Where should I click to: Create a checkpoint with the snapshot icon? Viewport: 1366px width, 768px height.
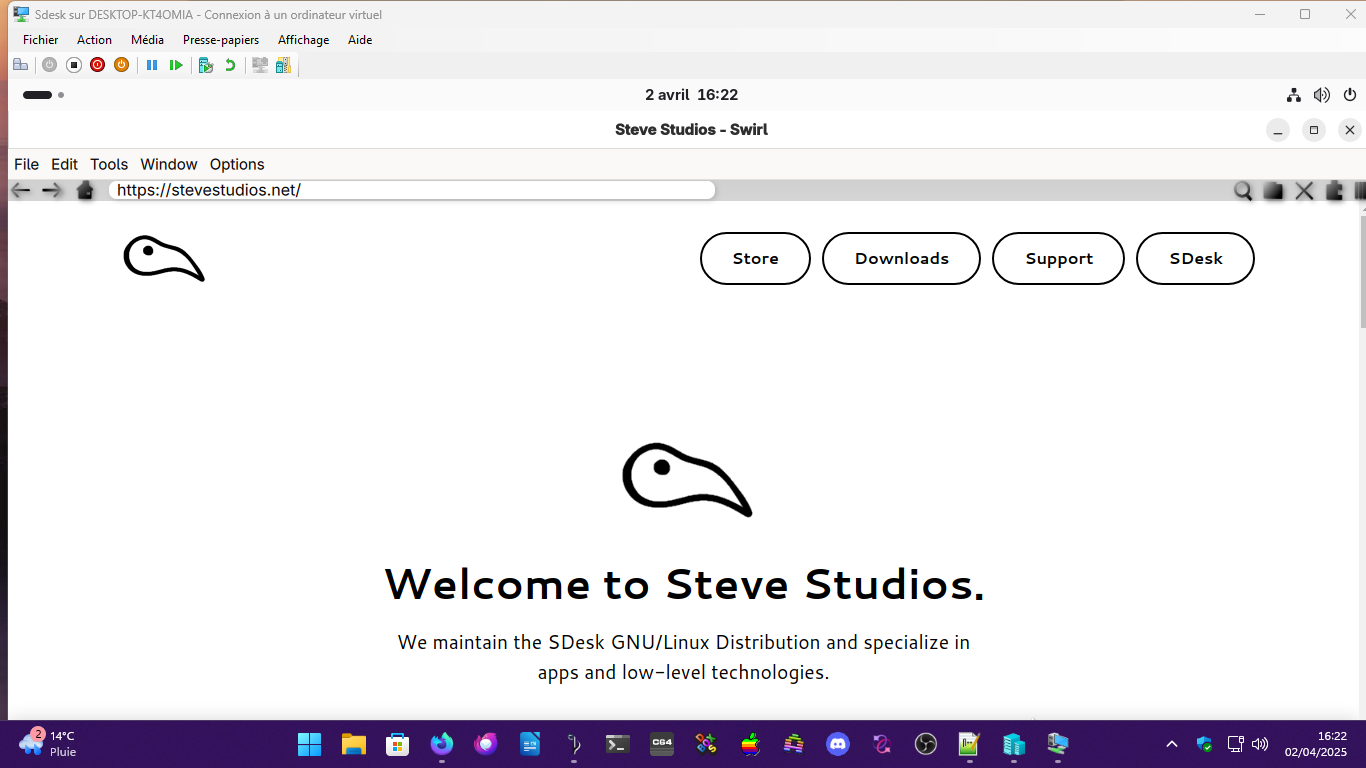coord(206,65)
